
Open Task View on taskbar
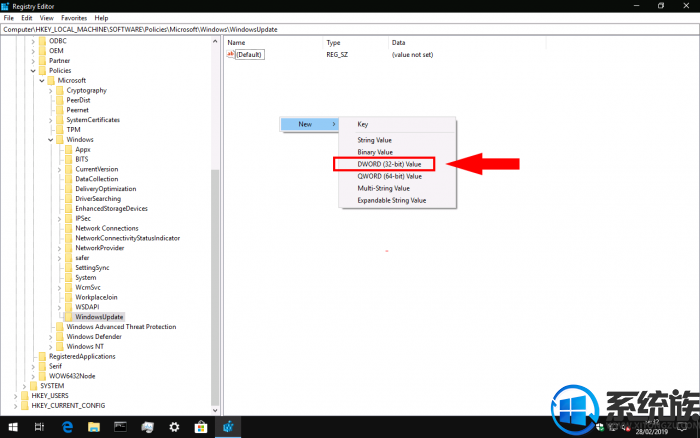click(39, 427)
